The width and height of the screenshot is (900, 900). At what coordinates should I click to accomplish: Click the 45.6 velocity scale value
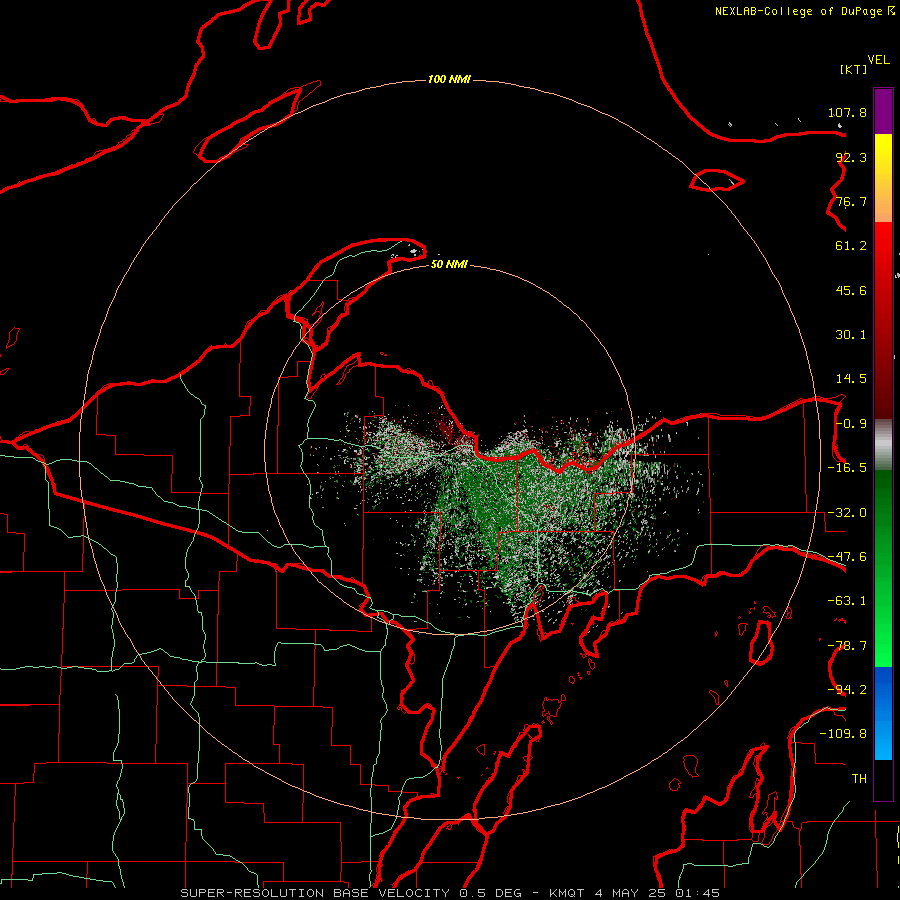click(x=851, y=290)
